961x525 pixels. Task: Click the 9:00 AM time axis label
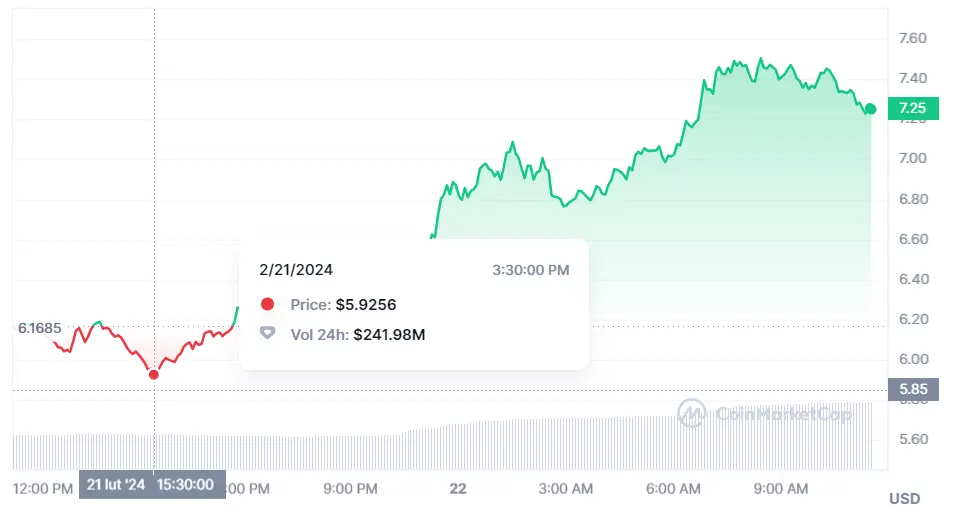point(781,489)
